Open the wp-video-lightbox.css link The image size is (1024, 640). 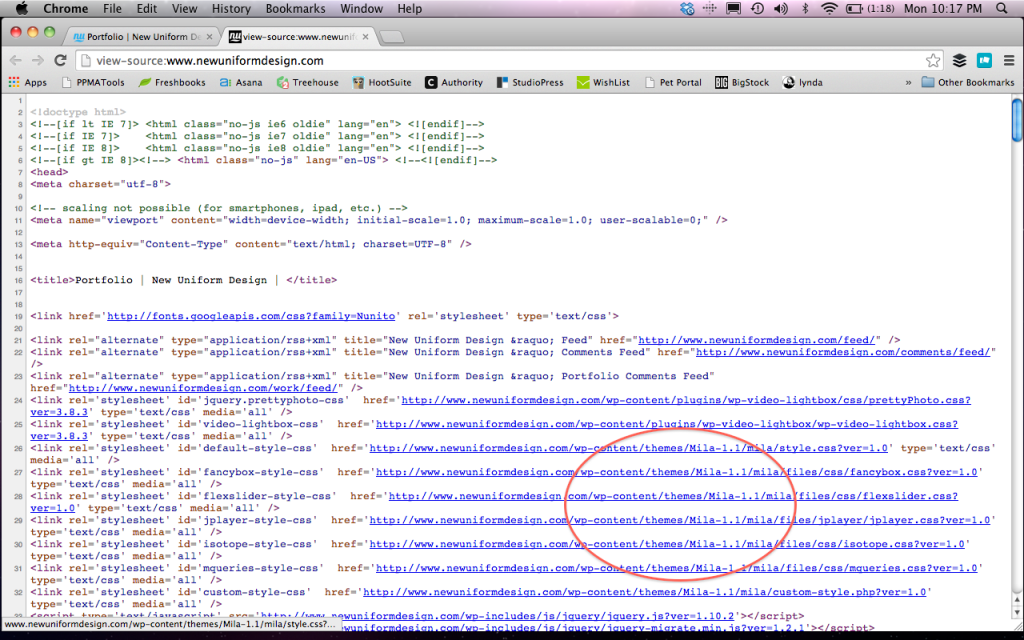pyautogui.click(x=667, y=424)
